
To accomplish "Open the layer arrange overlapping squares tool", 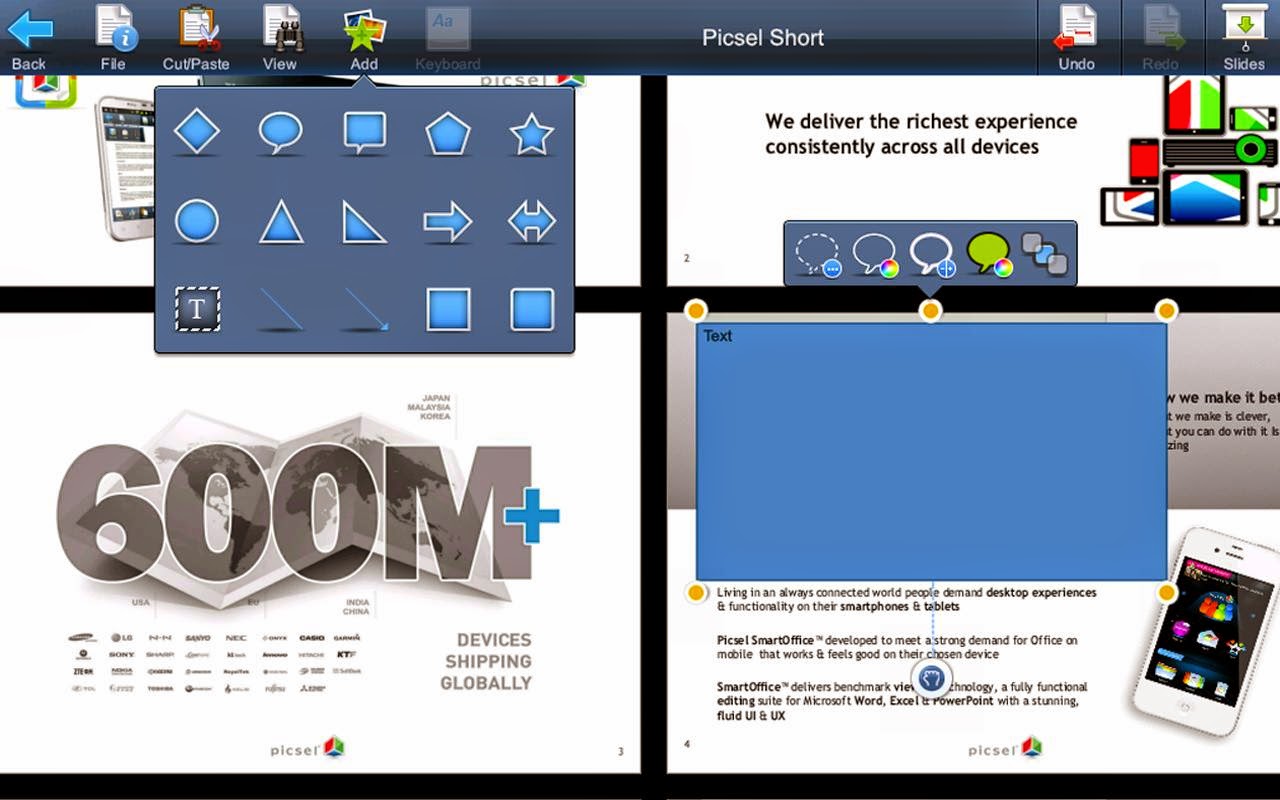I will click(1045, 254).
